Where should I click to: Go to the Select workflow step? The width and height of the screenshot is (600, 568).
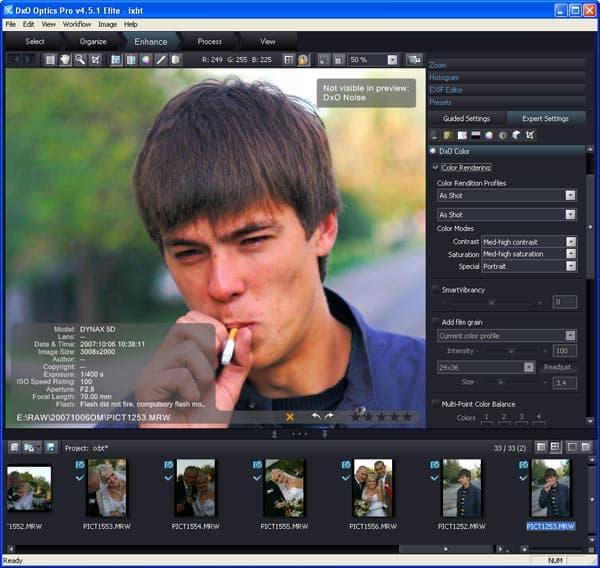click(x=35, y=41)
